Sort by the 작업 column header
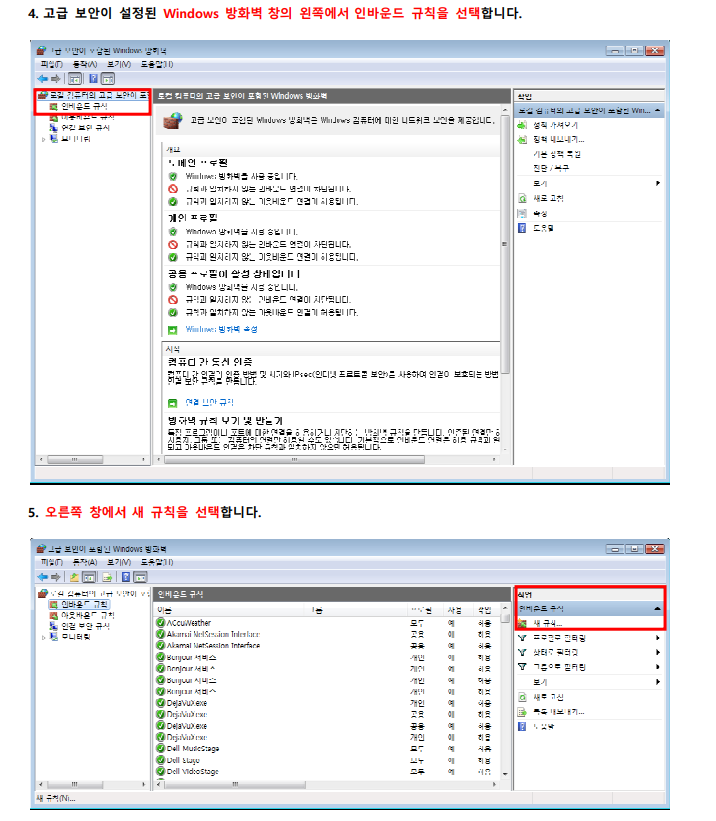The image size is (716, 821). 486,610
